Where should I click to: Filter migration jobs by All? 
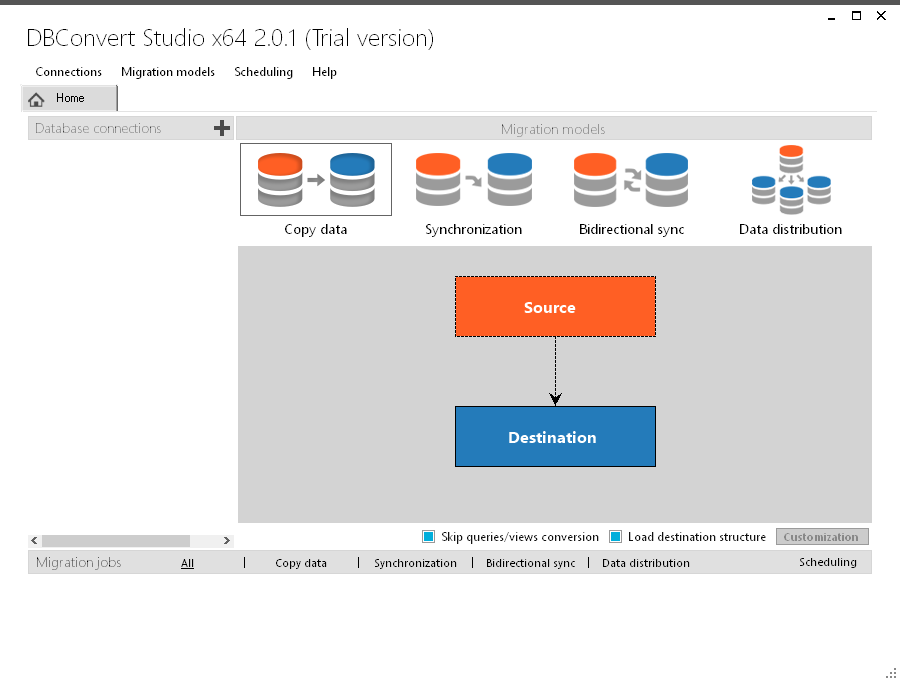[x=187, y=562]
